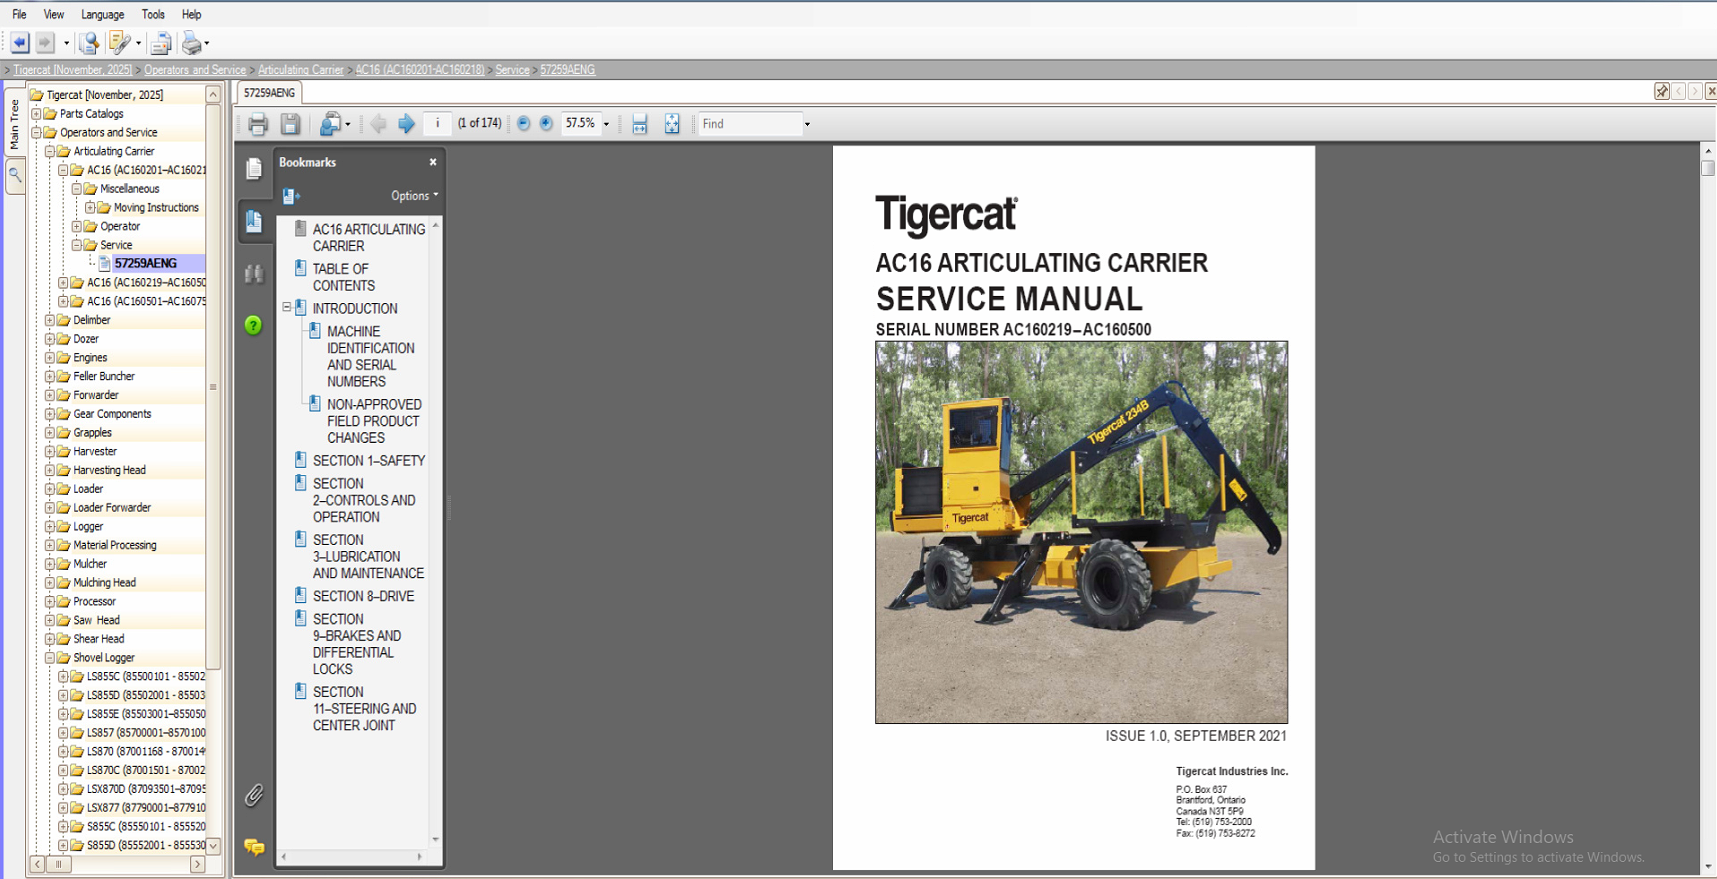The height and width of the screenshot is (879, 1717).
Task: Click the Articulating Carrier breadcrumb link
Action: (x=301, y=70)
